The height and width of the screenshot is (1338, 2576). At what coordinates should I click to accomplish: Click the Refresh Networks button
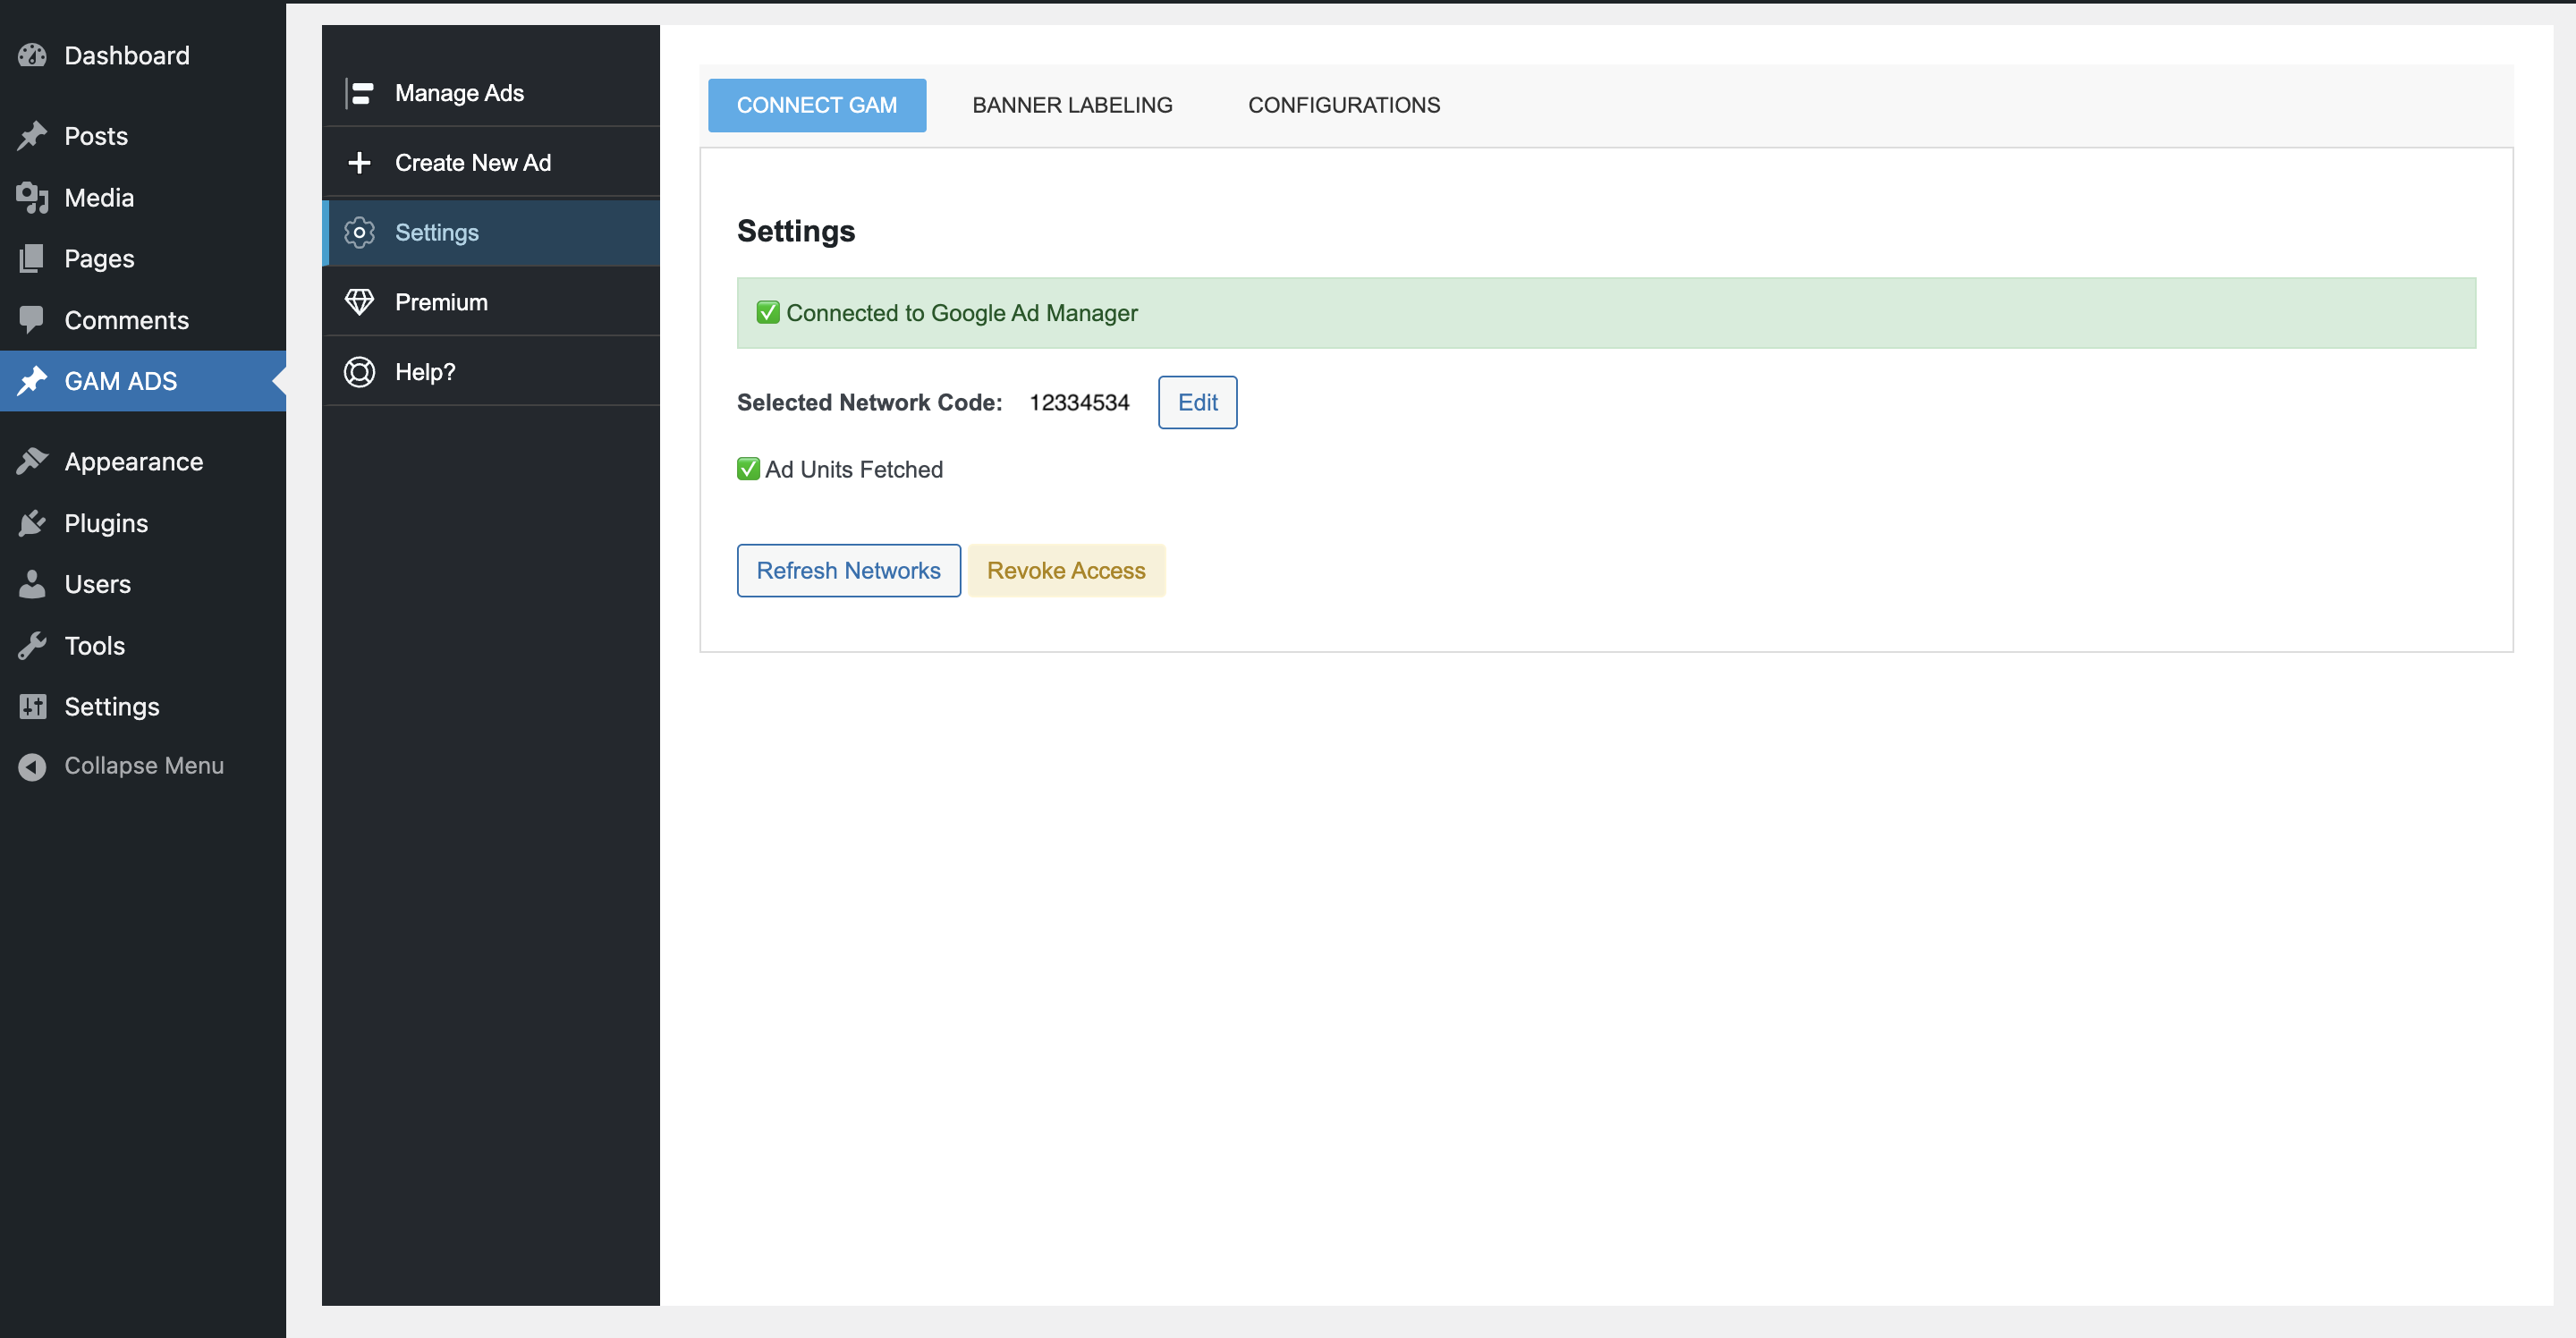pos(848,570)
